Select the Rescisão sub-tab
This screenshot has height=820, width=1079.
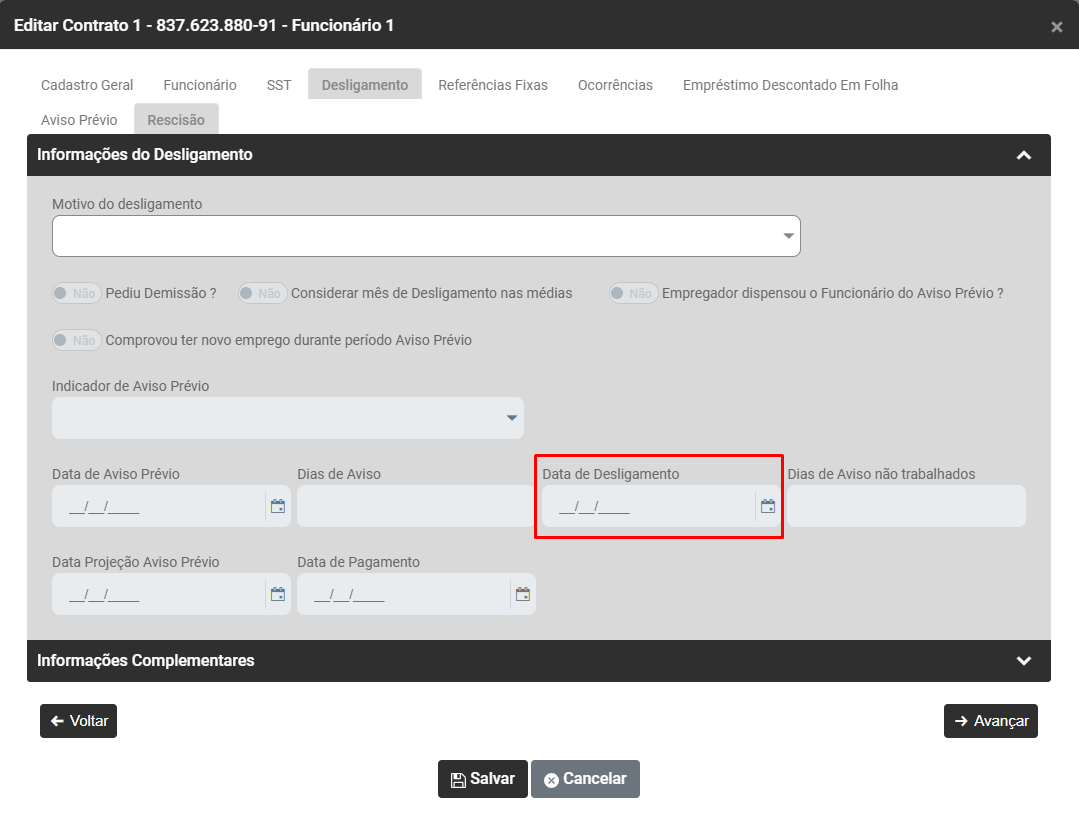point(176,120)
